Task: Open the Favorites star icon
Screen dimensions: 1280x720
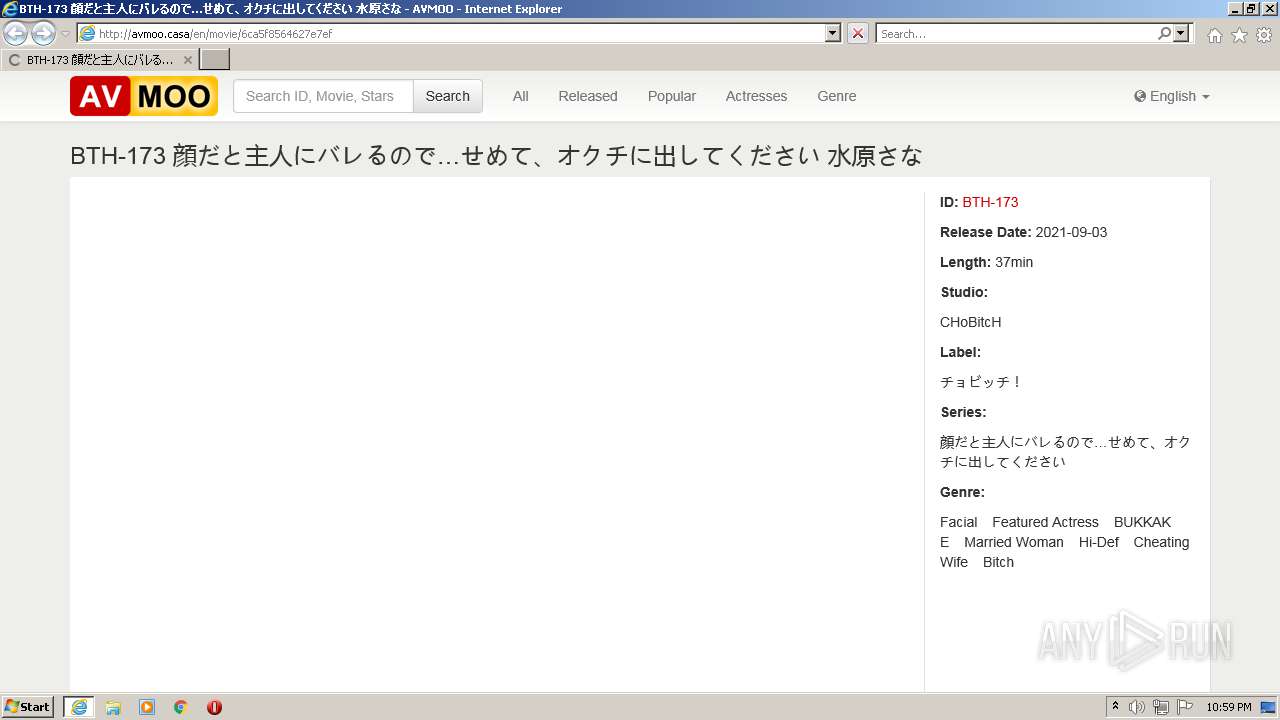Action: [x=1239, y=35]
